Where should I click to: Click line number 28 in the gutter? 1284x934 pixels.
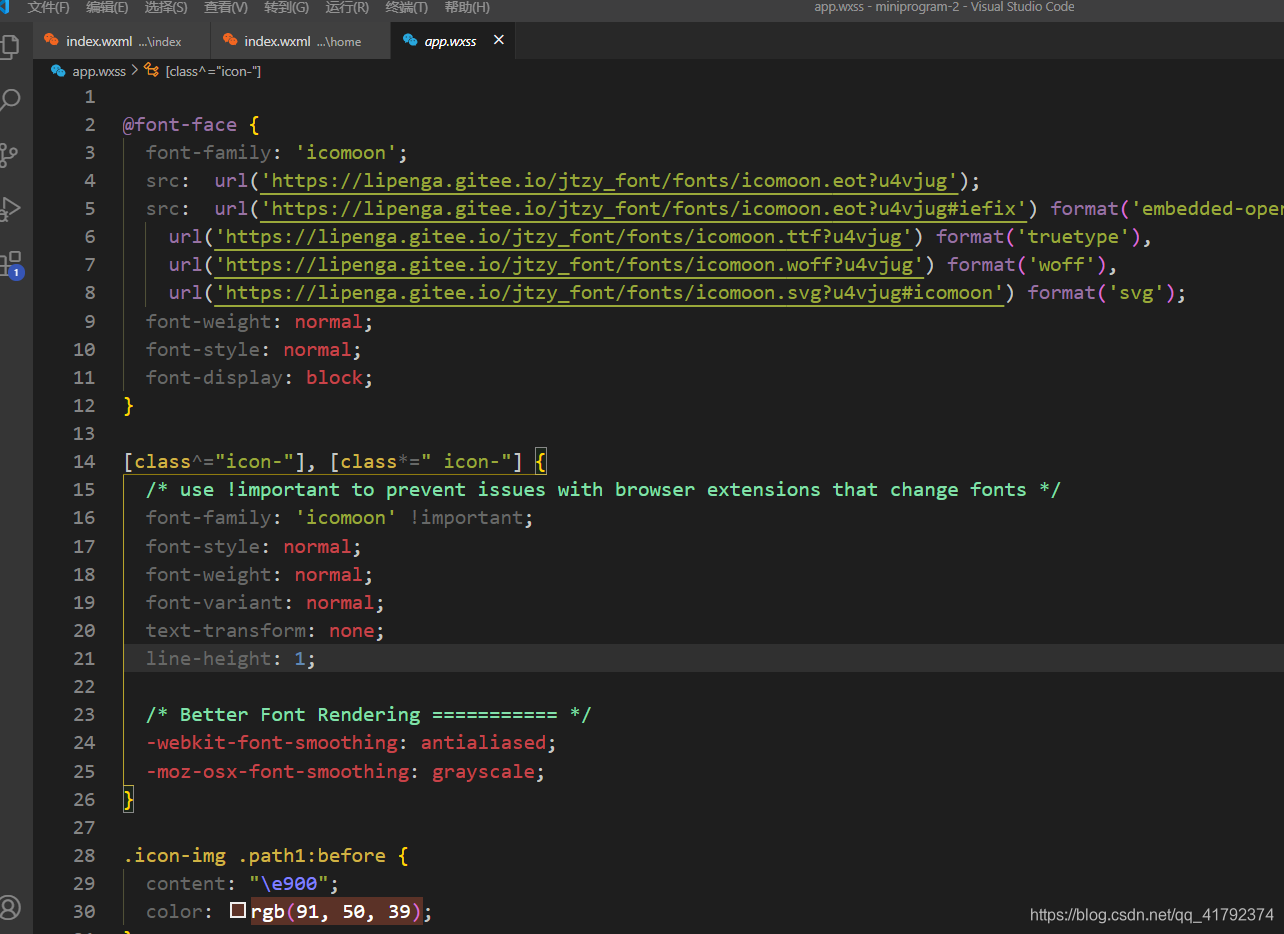coord(84,856)
